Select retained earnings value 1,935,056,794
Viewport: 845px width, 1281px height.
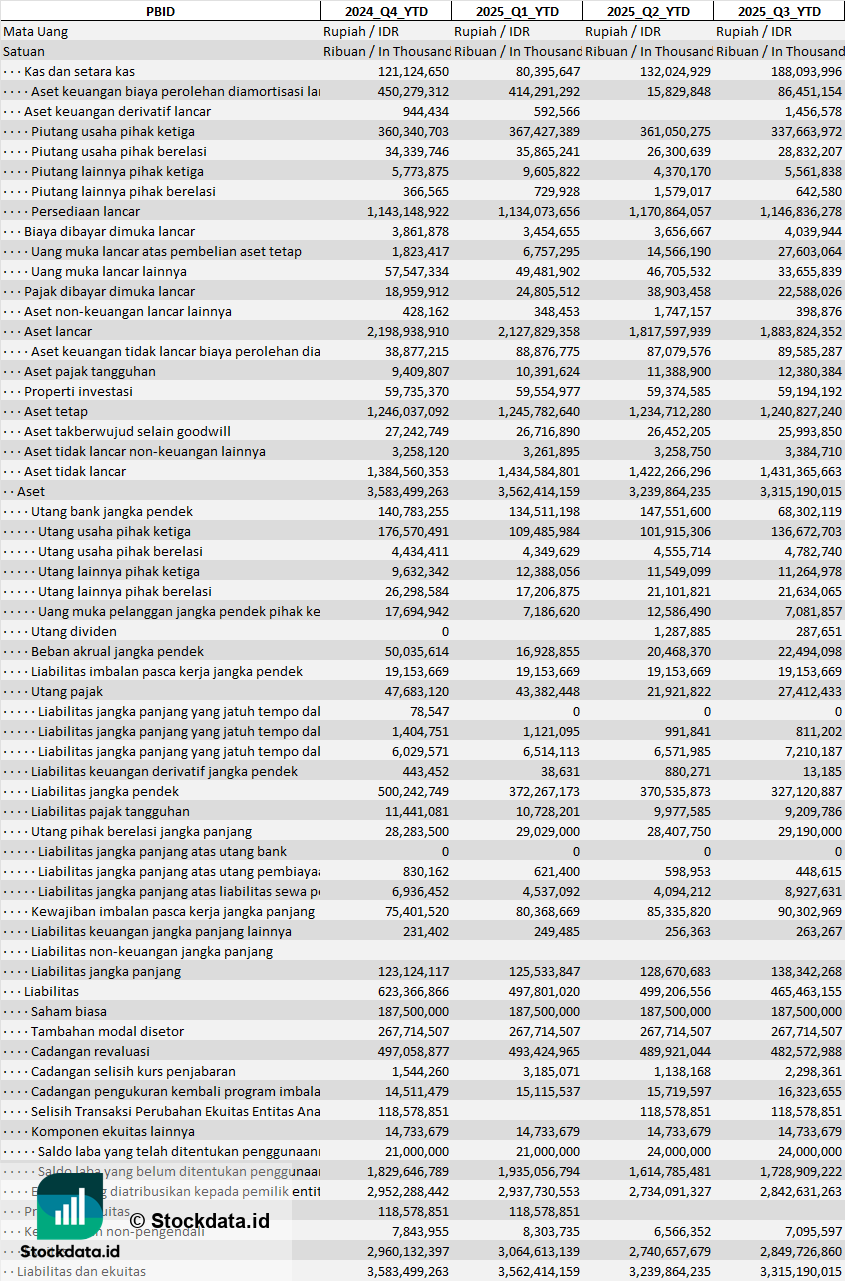pos(539,1171)
